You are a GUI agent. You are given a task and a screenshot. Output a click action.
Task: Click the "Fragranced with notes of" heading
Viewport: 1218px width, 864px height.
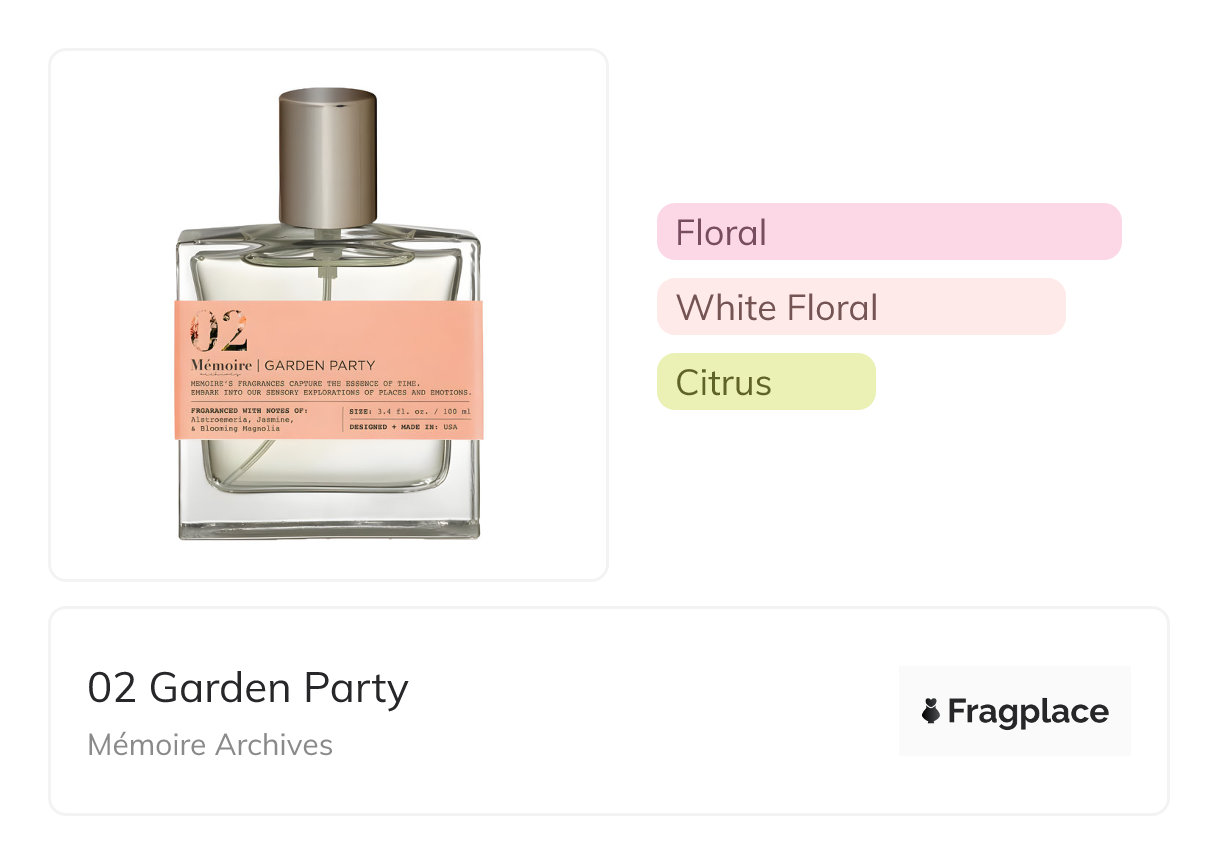249,411
